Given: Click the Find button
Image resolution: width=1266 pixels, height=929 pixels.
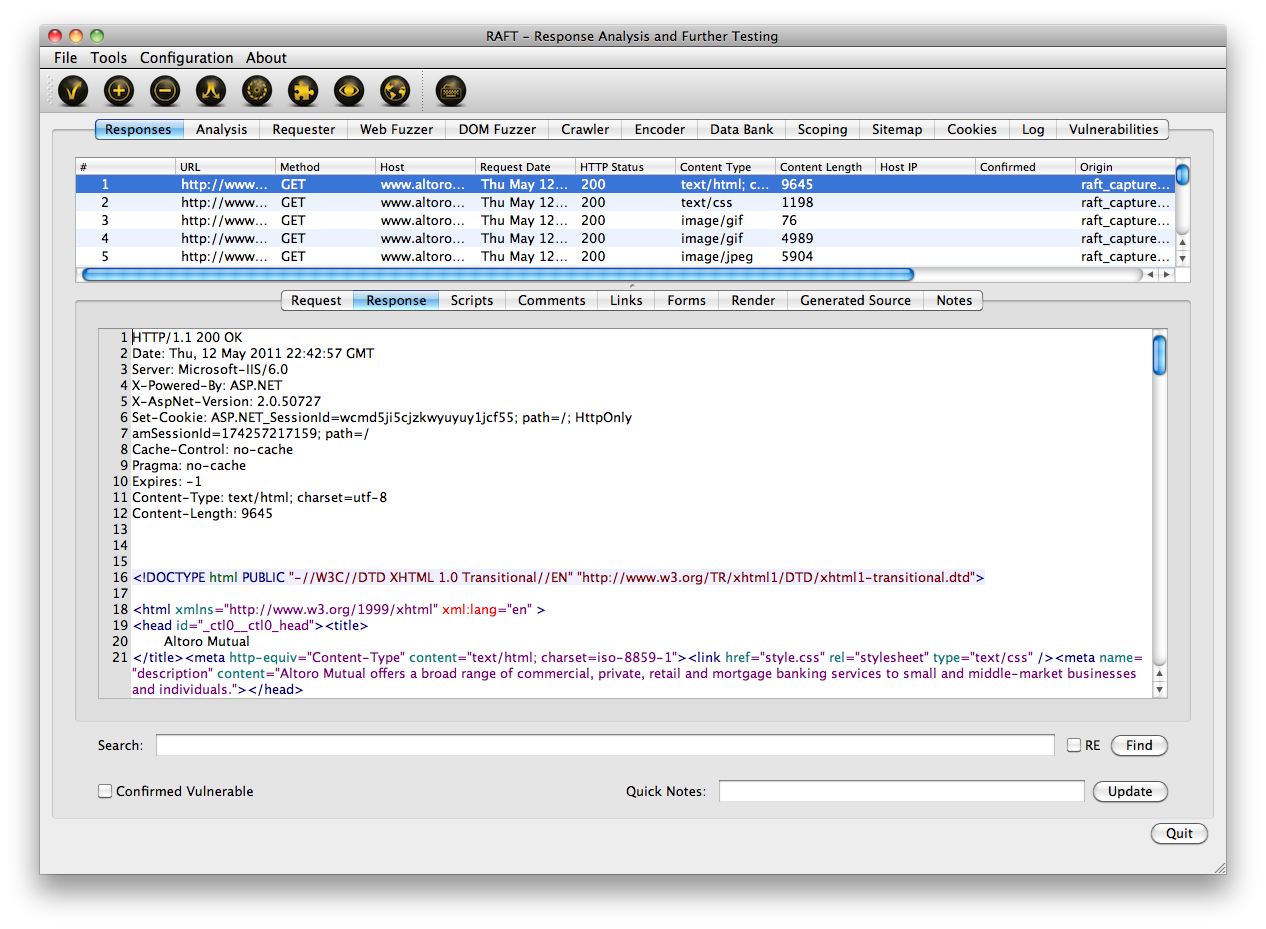Looking at the screenshot, I should (x=1139, y=745).
